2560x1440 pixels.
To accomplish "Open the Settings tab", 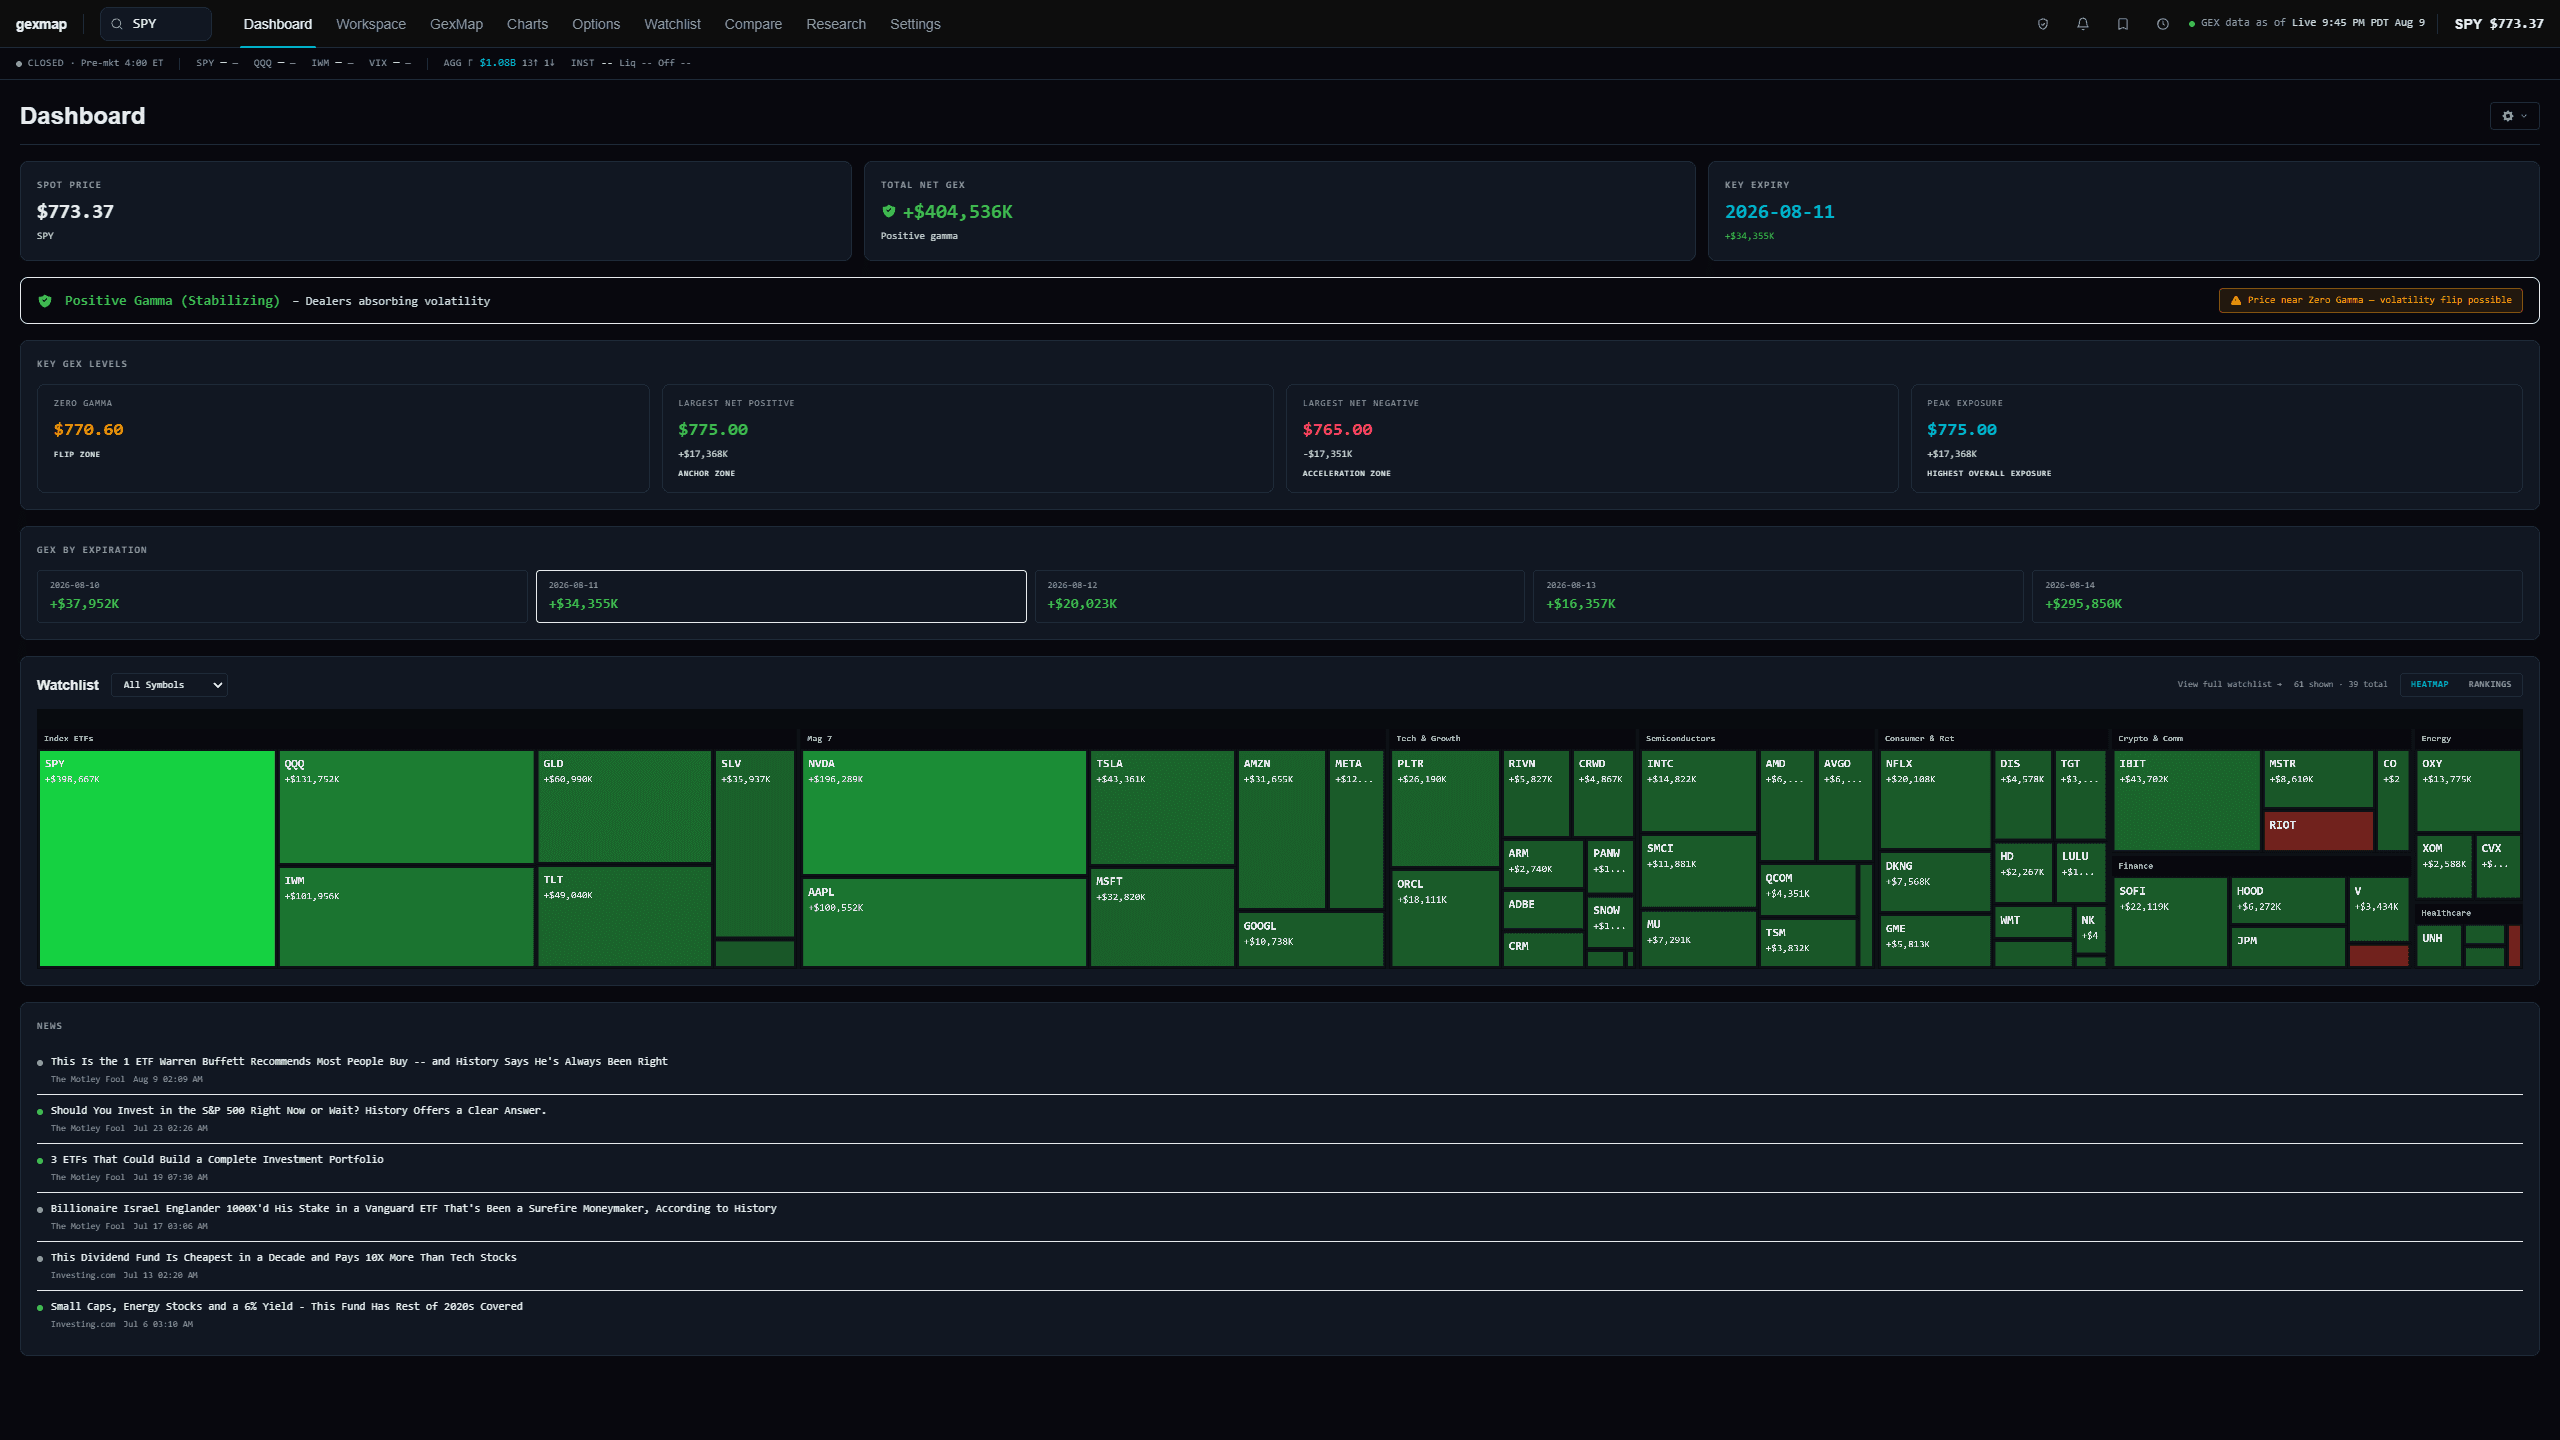I will (x=915, y=24).
